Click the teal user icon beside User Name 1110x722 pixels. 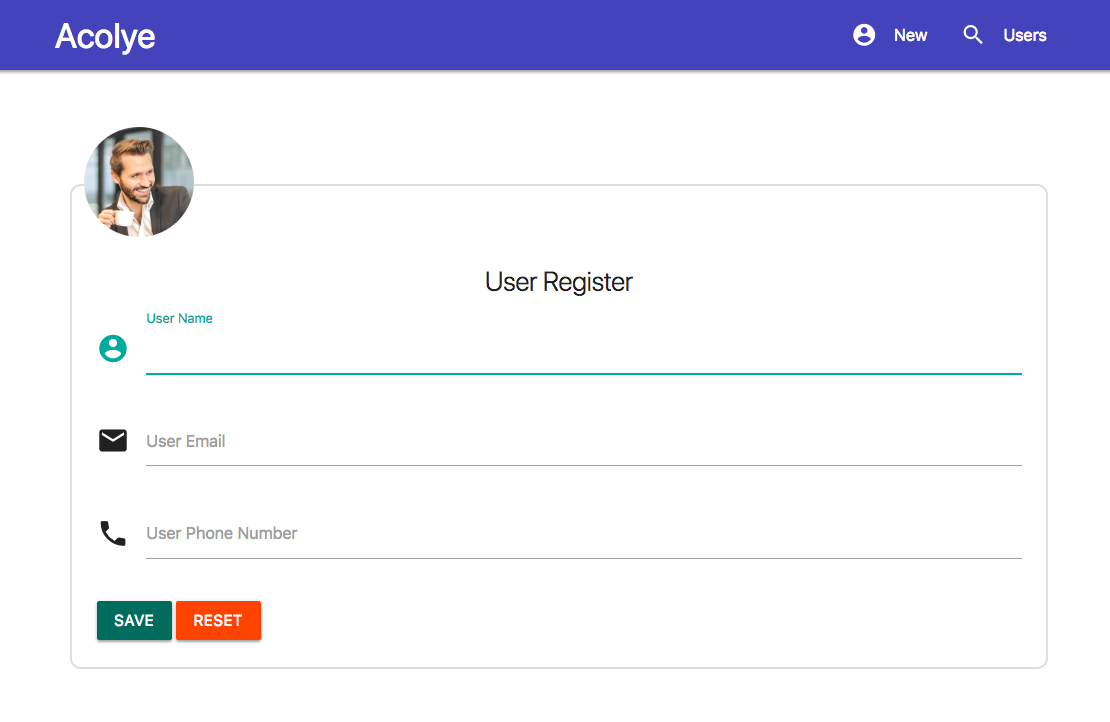[x=113, y=348]
